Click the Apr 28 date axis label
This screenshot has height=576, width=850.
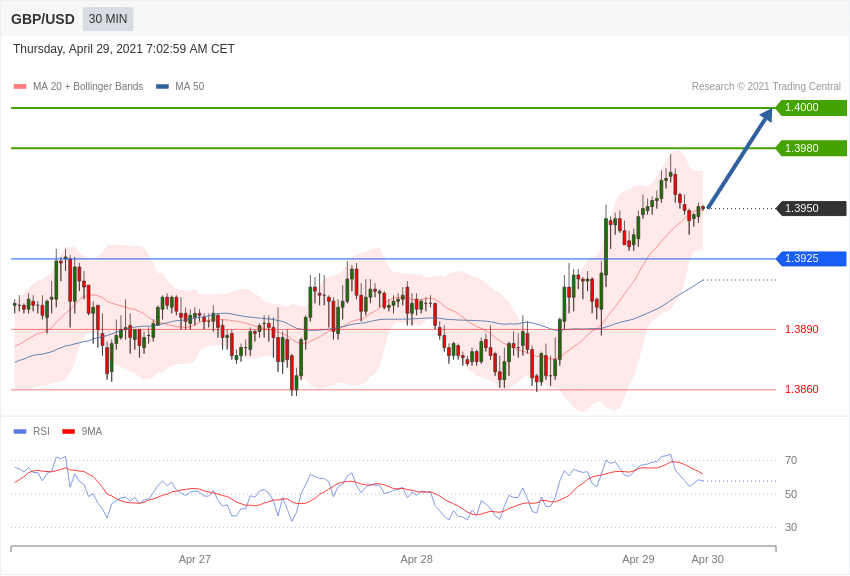pyautogui.click(x=416, y=559)
